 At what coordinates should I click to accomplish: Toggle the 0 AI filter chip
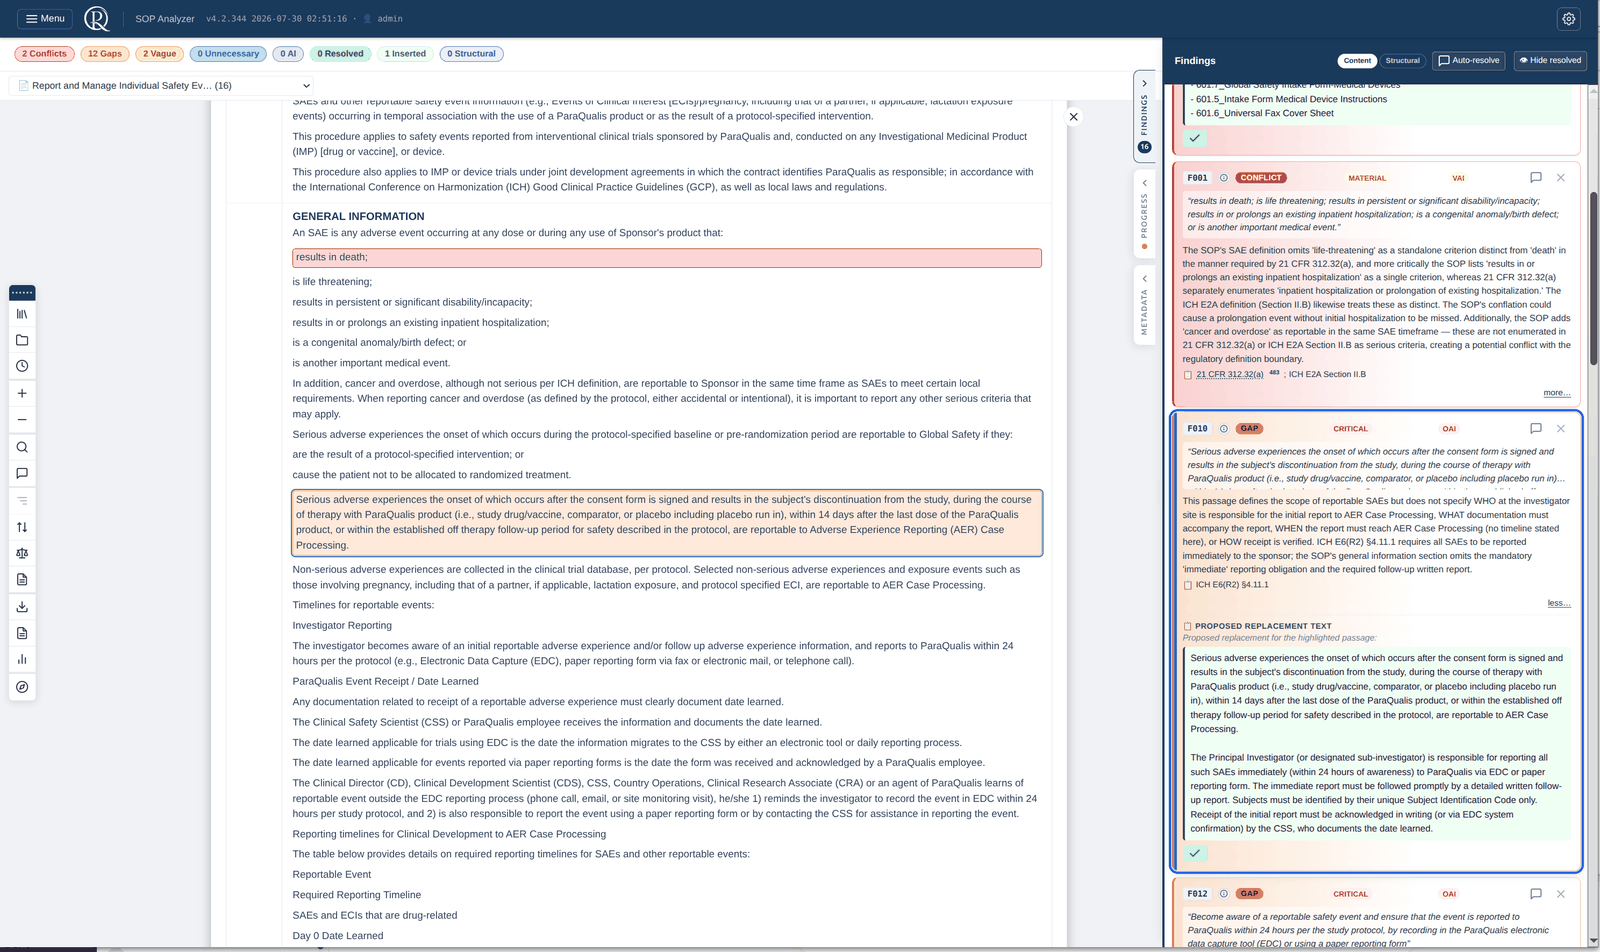point(288,54)
